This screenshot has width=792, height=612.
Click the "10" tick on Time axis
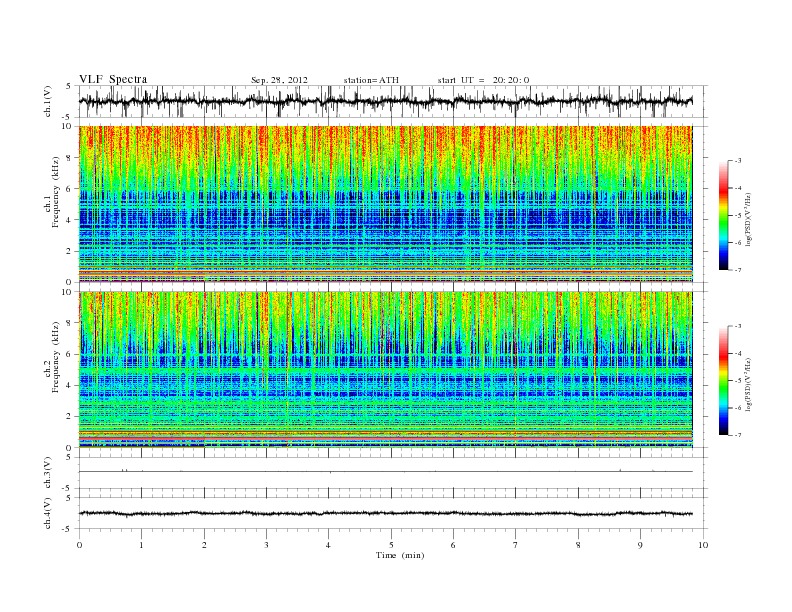coord(703,545)
